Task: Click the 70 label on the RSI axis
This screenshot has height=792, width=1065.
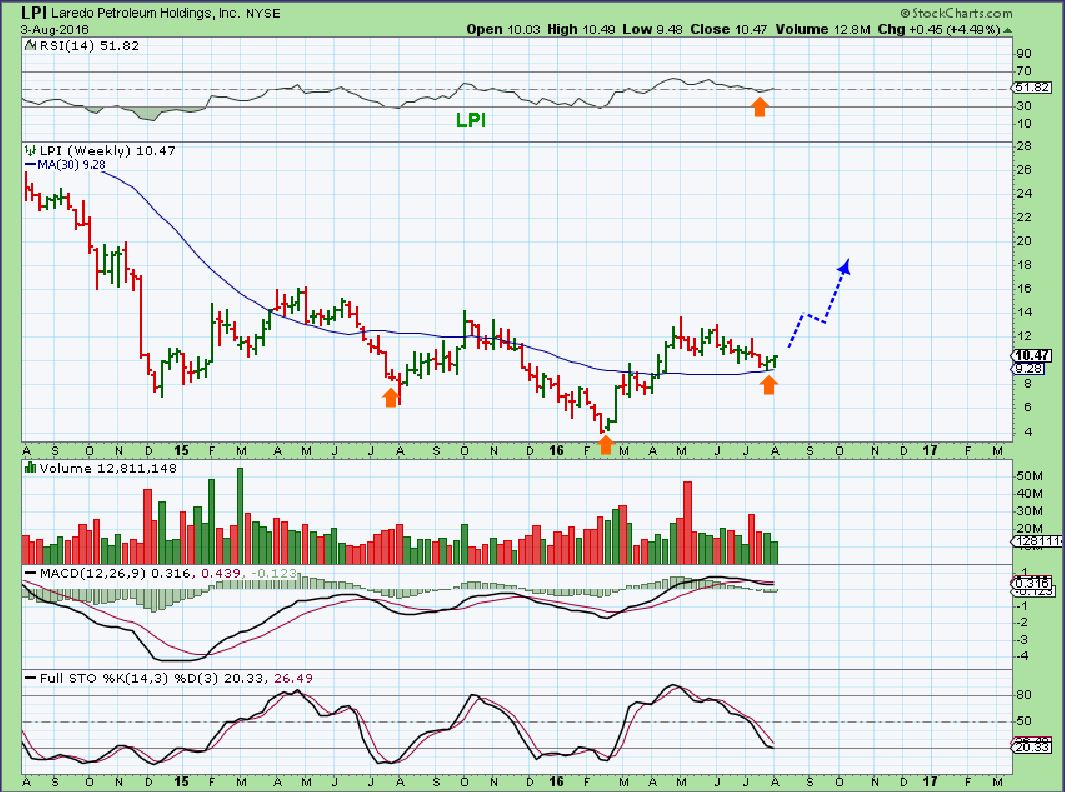Action: pos(1024,71)
